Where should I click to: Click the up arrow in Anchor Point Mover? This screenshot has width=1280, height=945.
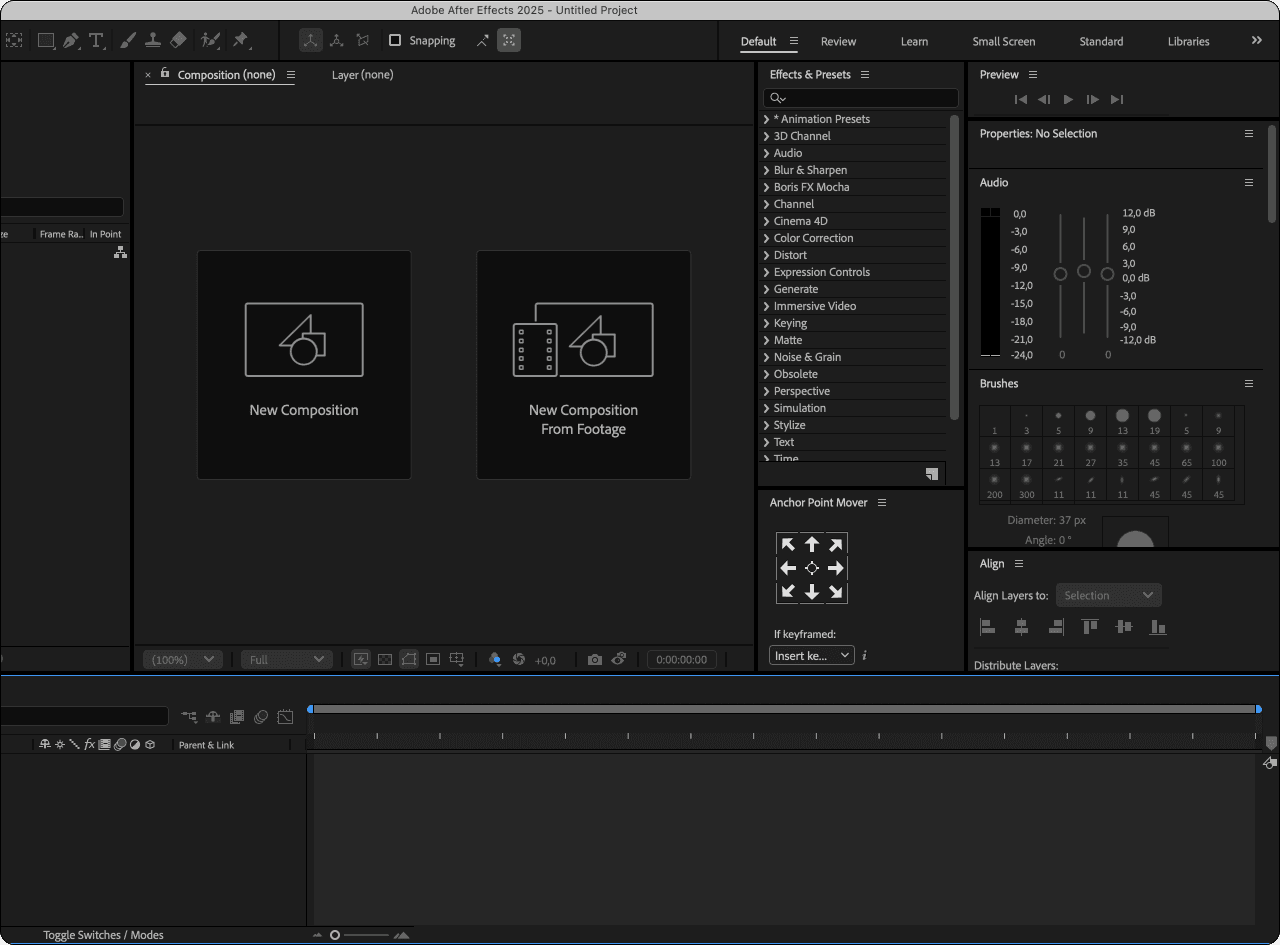point(812,545)
